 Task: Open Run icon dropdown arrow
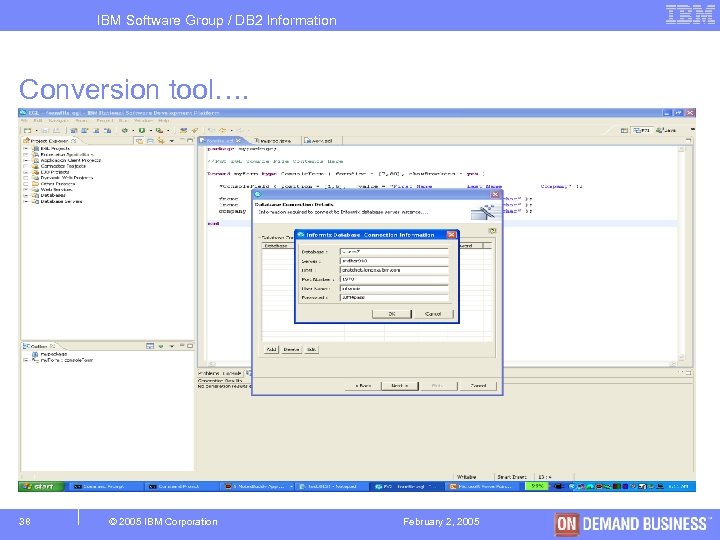pyautogui.click(x=150, y=131)
